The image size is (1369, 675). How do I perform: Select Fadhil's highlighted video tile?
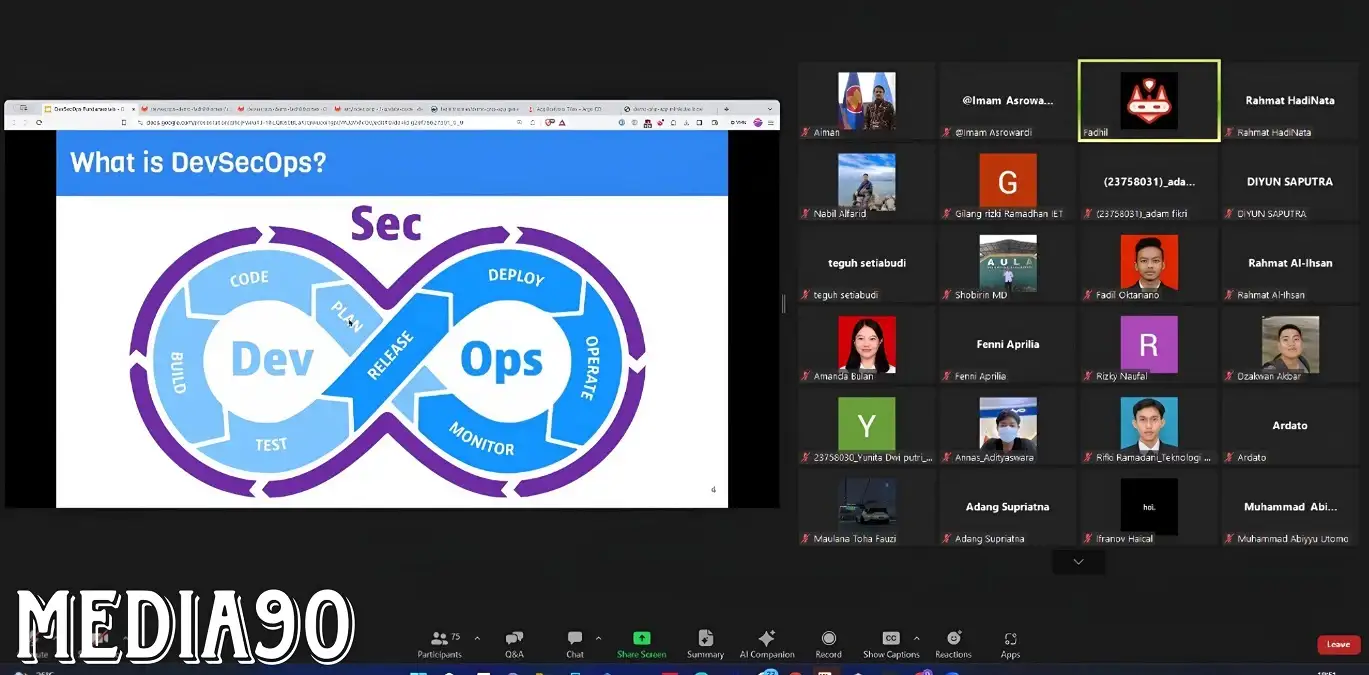(1148, 100)
